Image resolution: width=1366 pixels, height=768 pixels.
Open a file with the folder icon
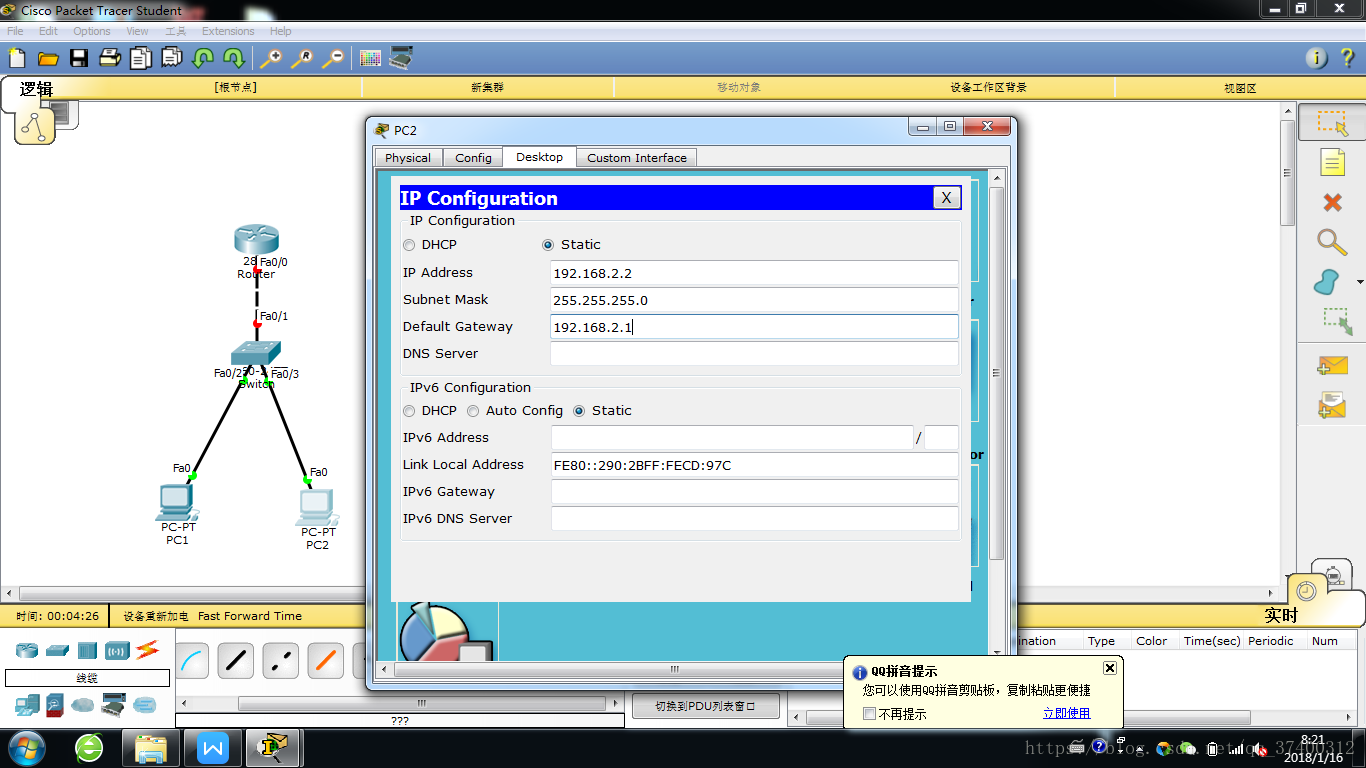[x=48, y=58]
